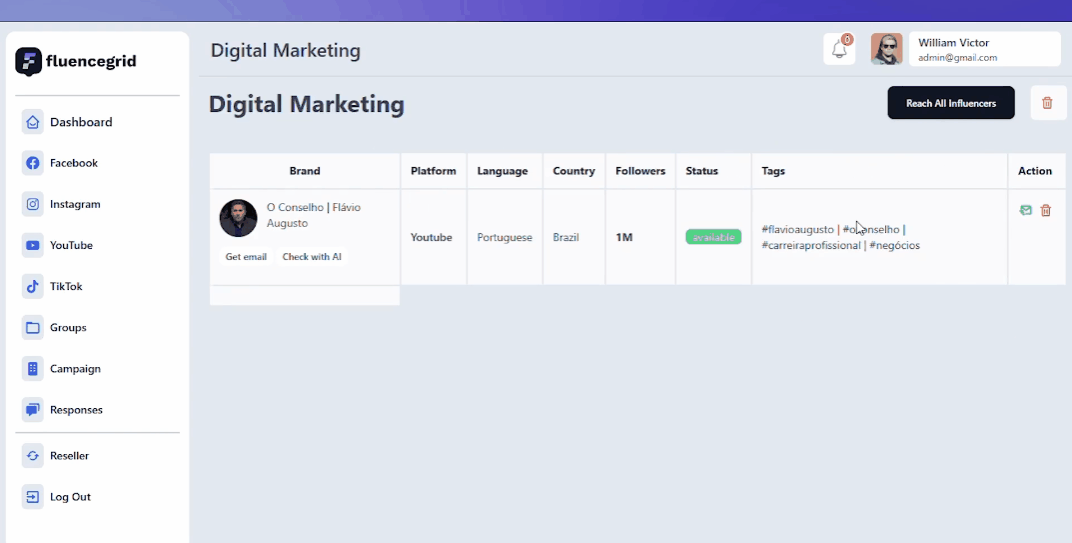Open the Dashboard home icon

[32, 122]
